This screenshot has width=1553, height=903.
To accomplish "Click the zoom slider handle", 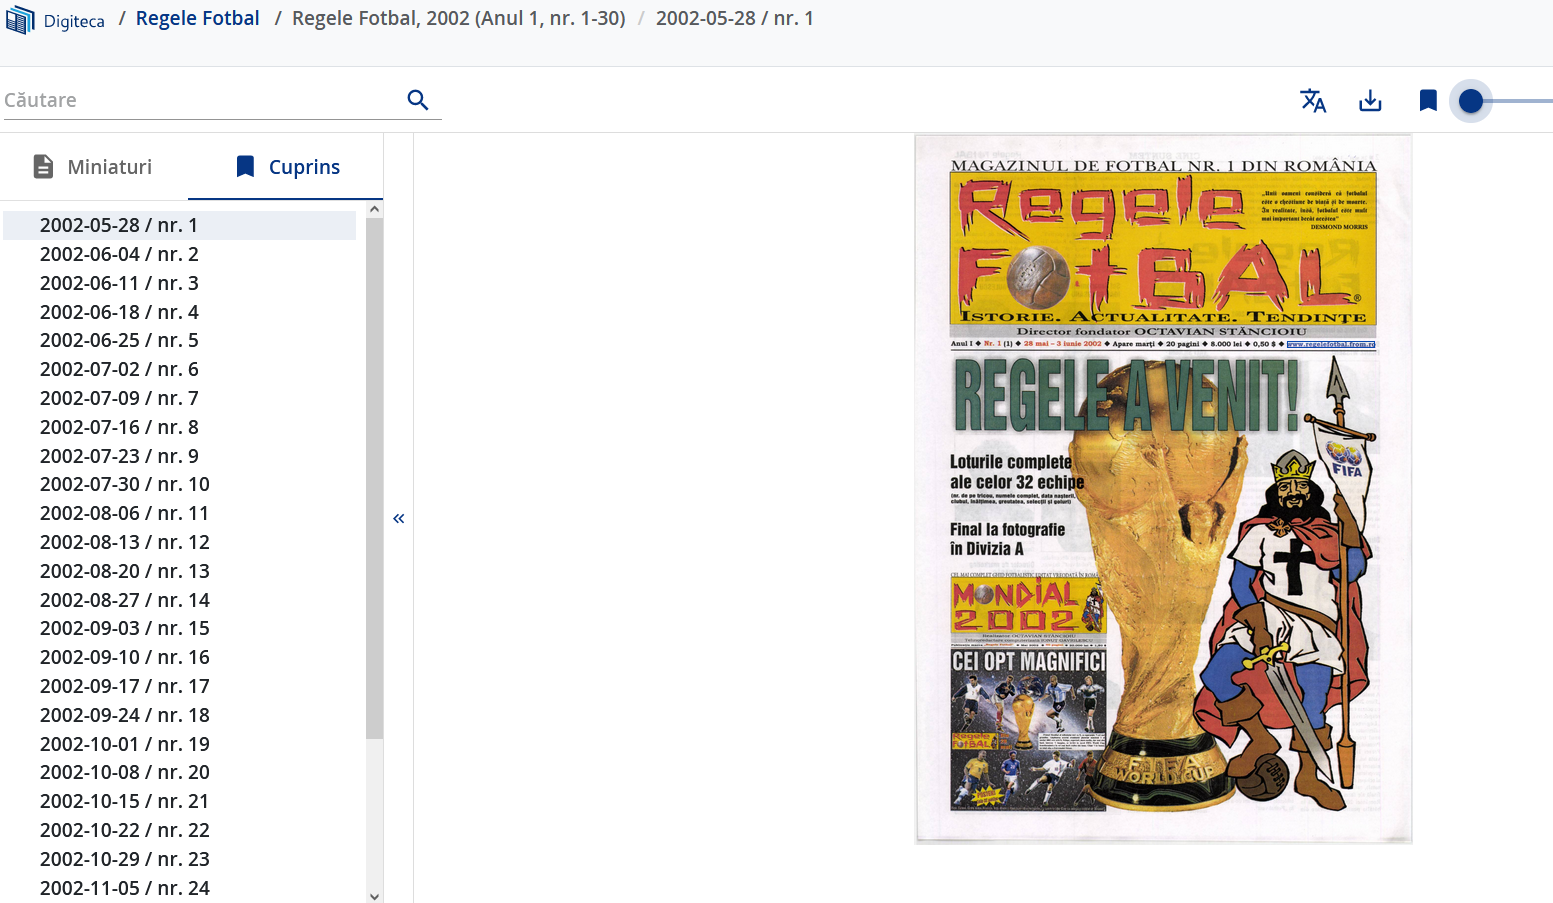I will (1471, 101).
